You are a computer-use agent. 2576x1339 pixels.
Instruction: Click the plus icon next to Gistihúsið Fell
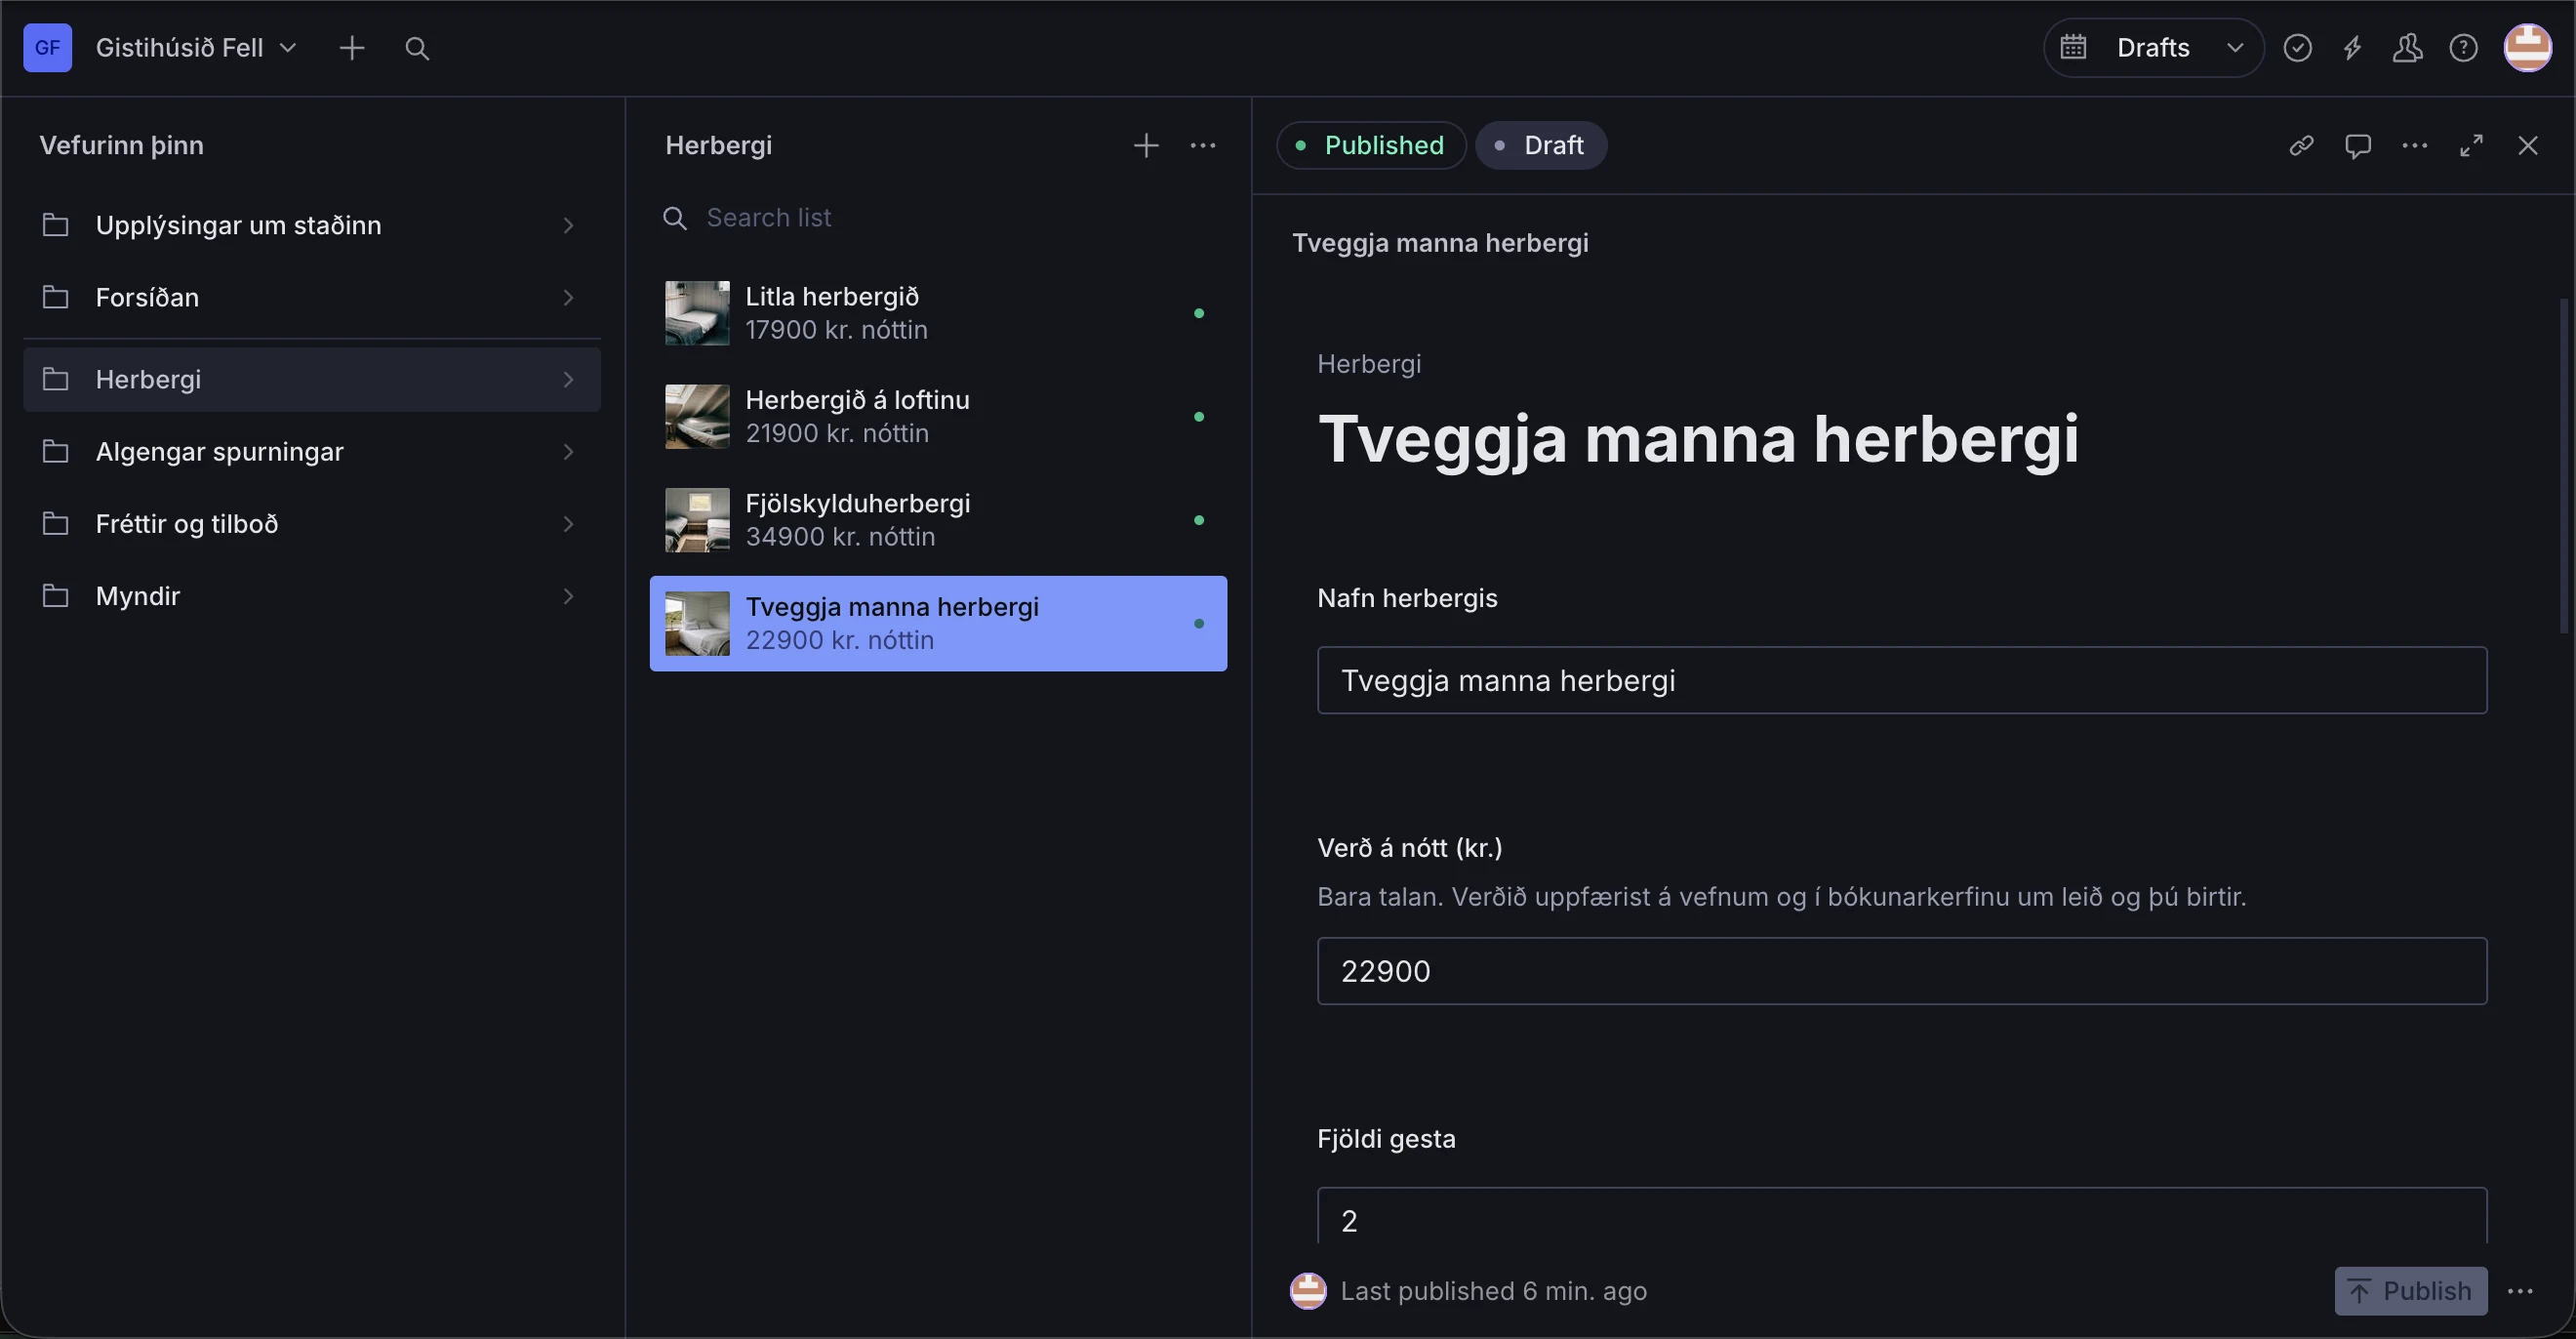(x=352, y=48)
